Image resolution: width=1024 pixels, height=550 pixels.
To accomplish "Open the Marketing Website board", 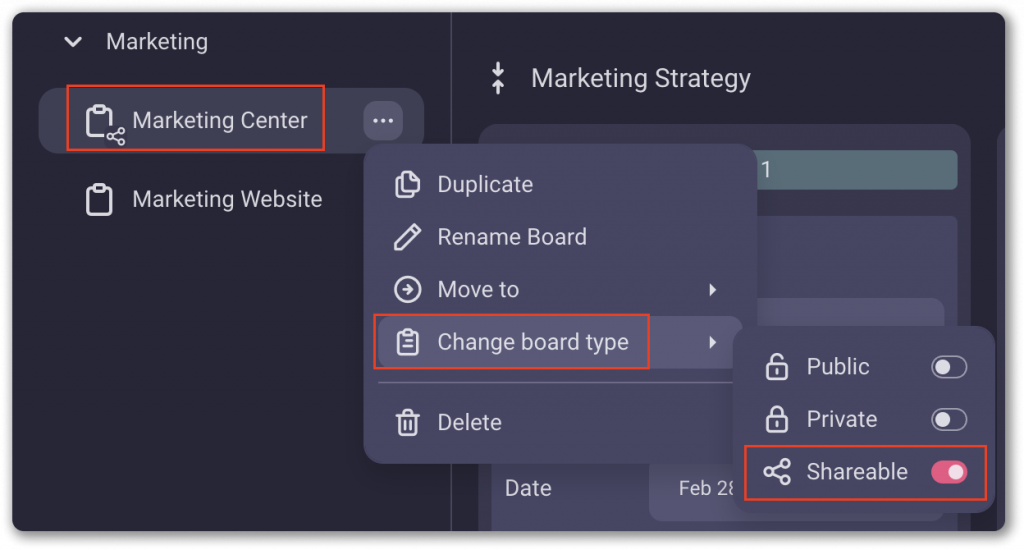I will [227, 199].
